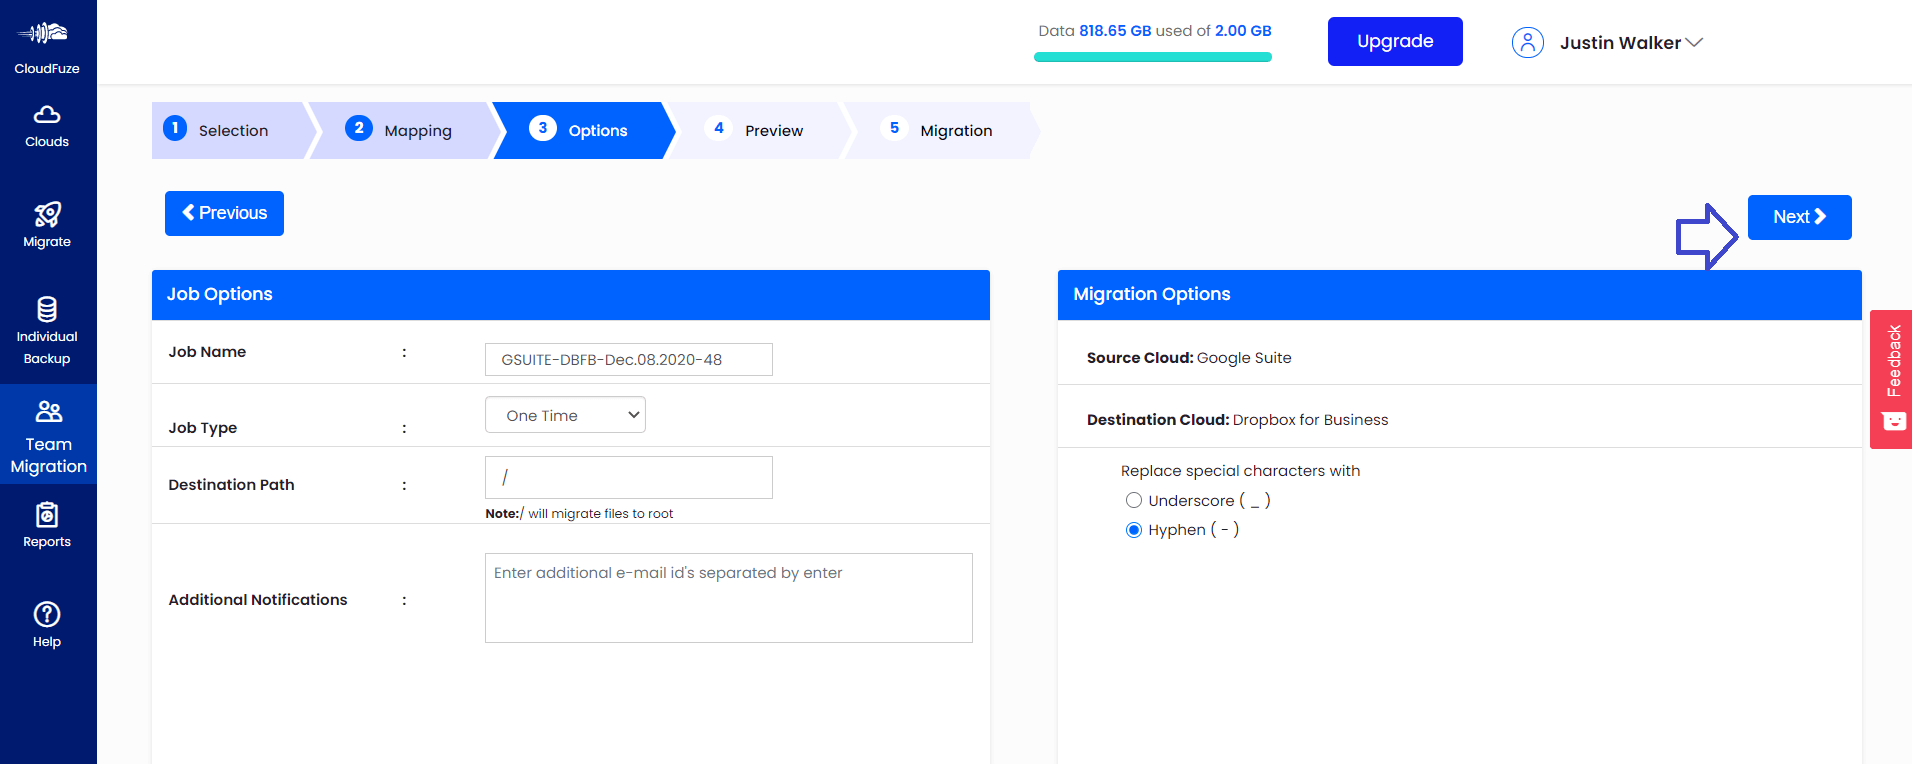Image resolution: width=1912 pixels, height=764 pixels.
Task: Open the Feedback side tab
Action: click(1891, 379)
